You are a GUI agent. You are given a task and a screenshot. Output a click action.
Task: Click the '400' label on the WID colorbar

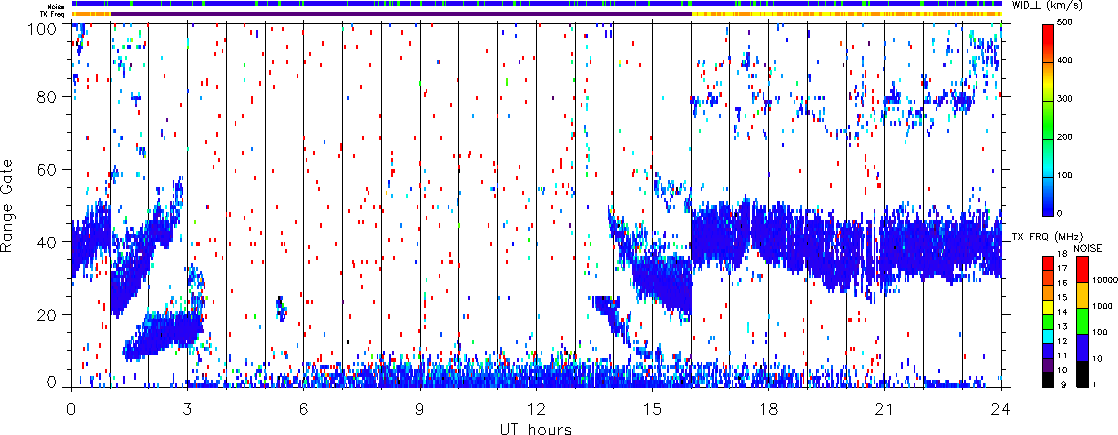pos(1067,61)
